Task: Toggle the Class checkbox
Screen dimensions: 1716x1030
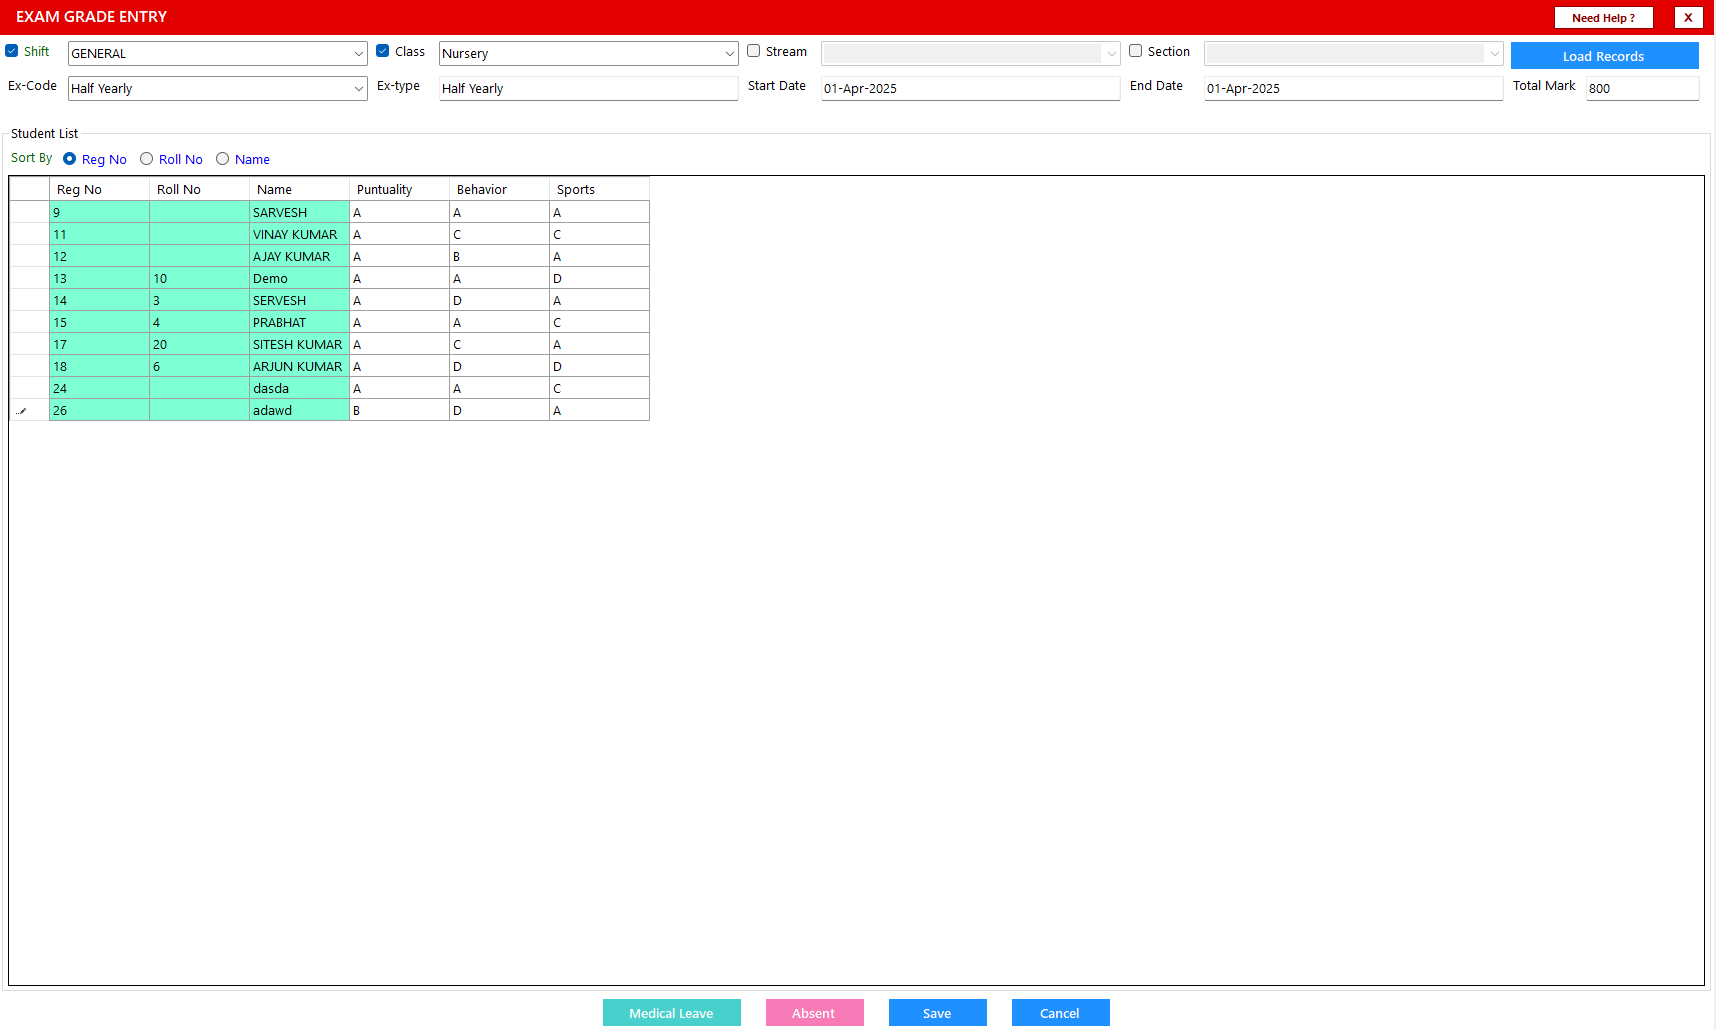Action: tap(383, 51)
